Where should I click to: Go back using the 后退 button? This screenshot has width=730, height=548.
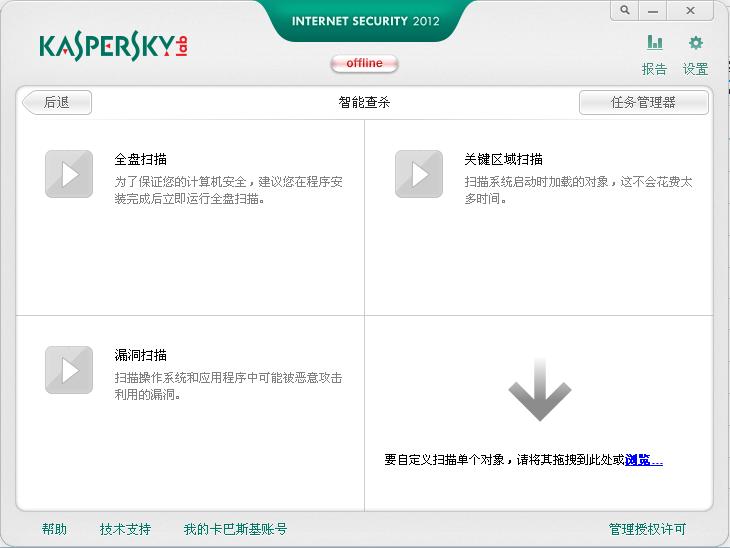pyautogui.click(x=57, y=102)
